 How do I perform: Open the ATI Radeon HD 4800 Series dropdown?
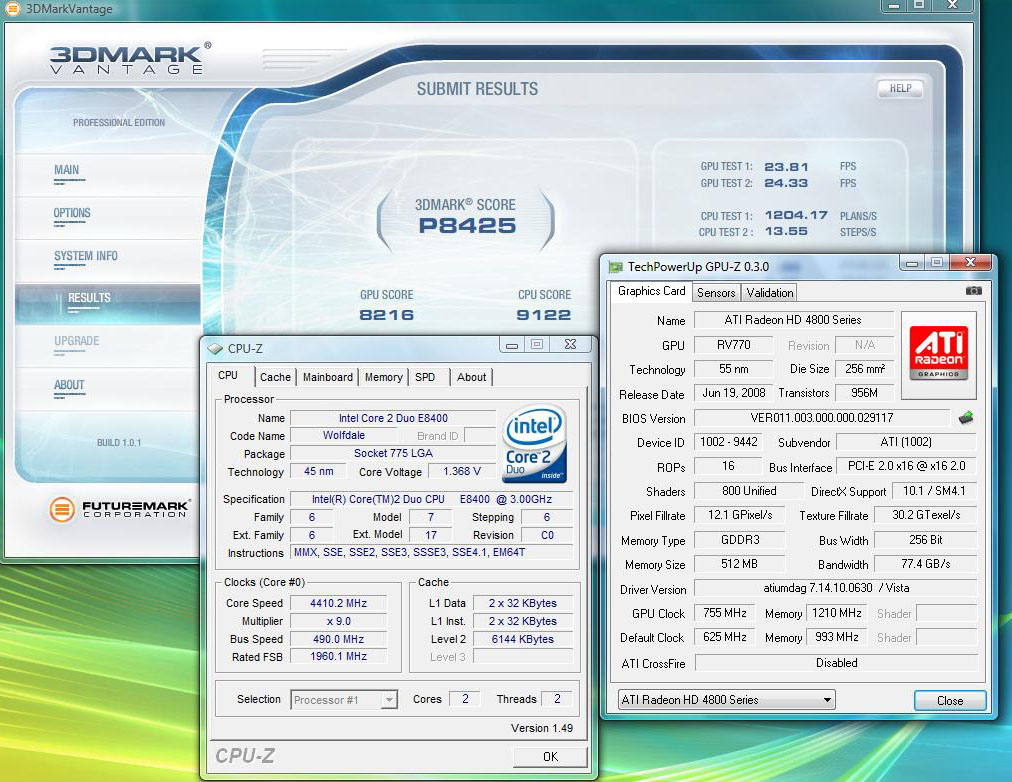pos(727,699)
